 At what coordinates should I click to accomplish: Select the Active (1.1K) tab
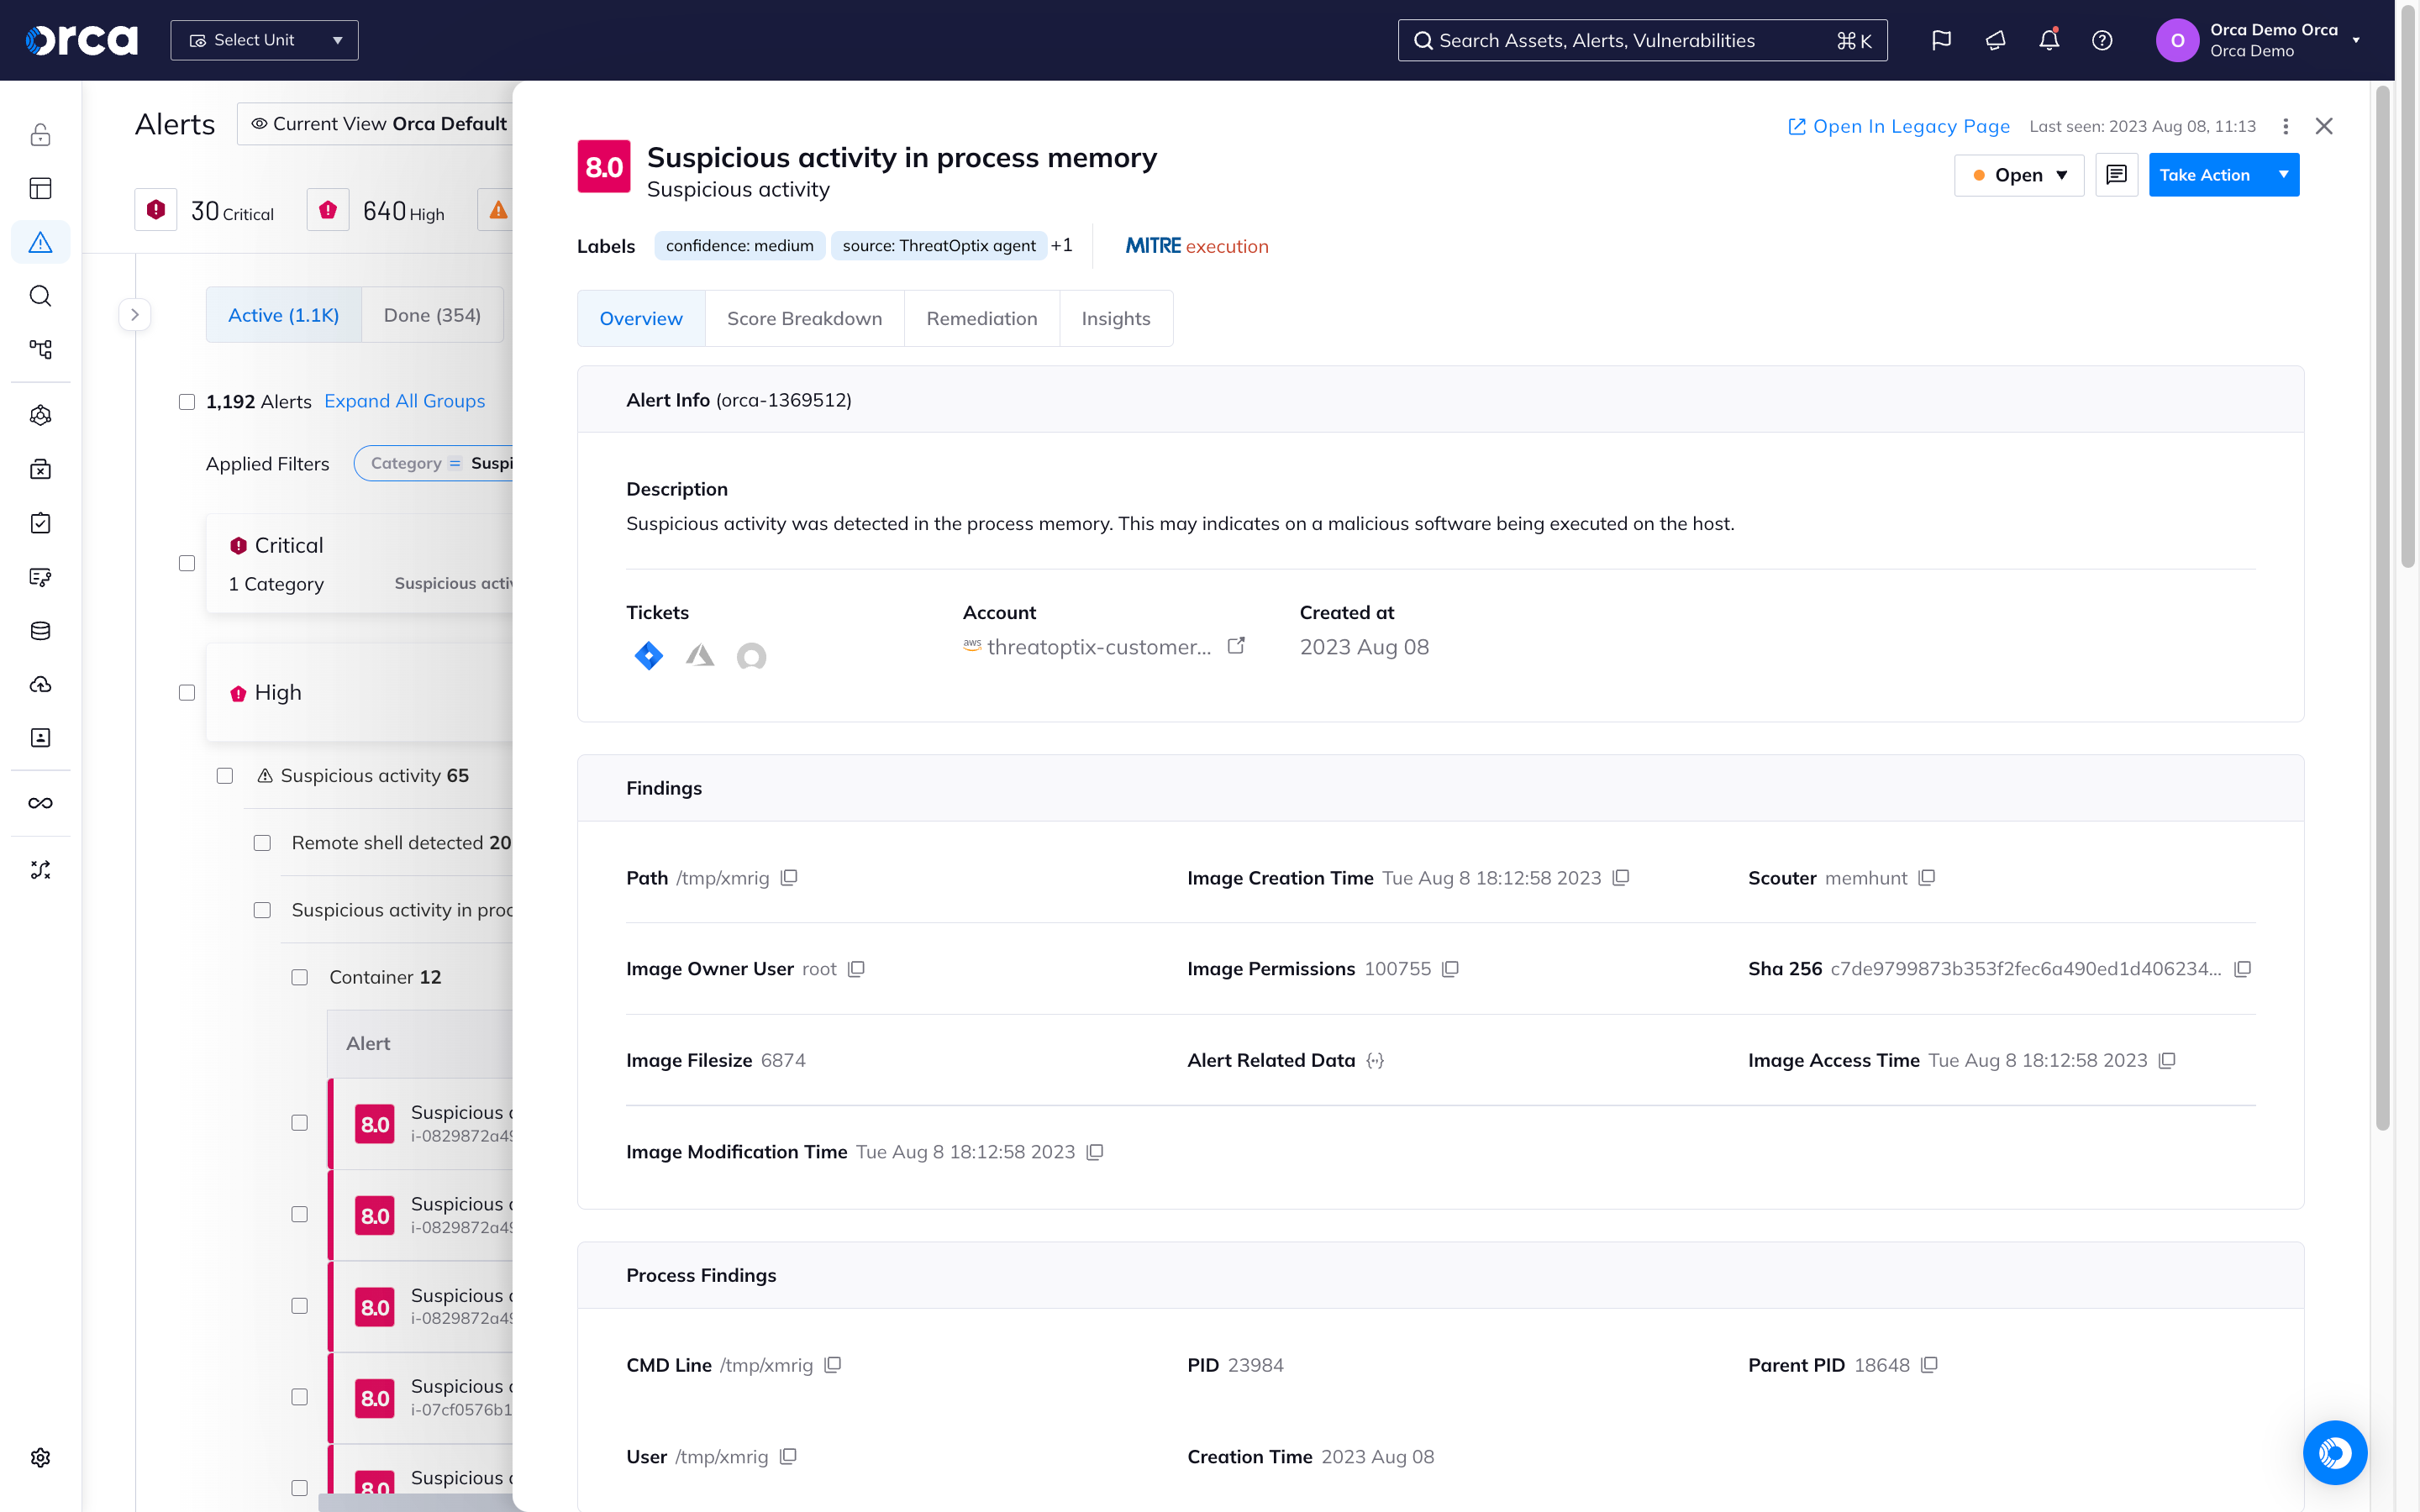[284, 315]
